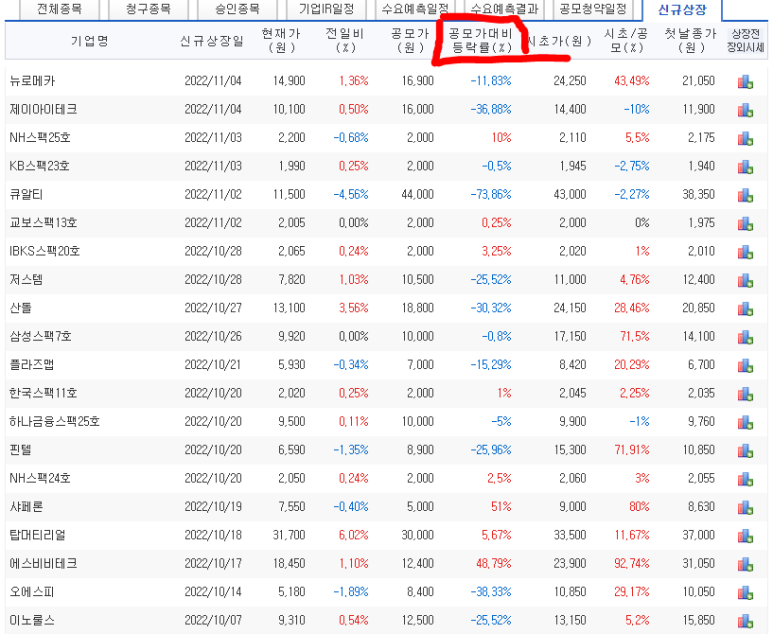This screenshot has width=773, height=634.
Task: Click the -73,86% value in 큐알티 row
Action: (491, 194)
